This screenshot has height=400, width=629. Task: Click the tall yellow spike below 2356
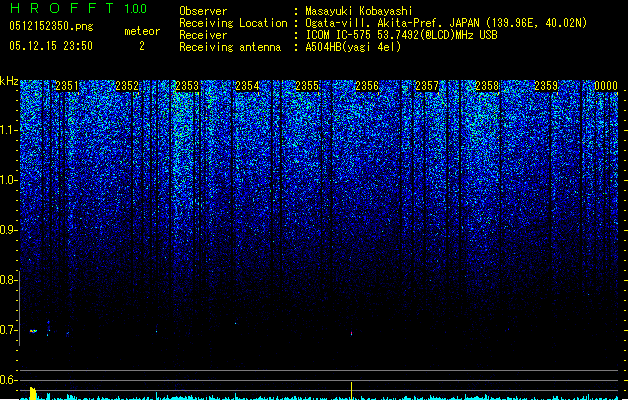pyautogui.click(x=352, y=390)
